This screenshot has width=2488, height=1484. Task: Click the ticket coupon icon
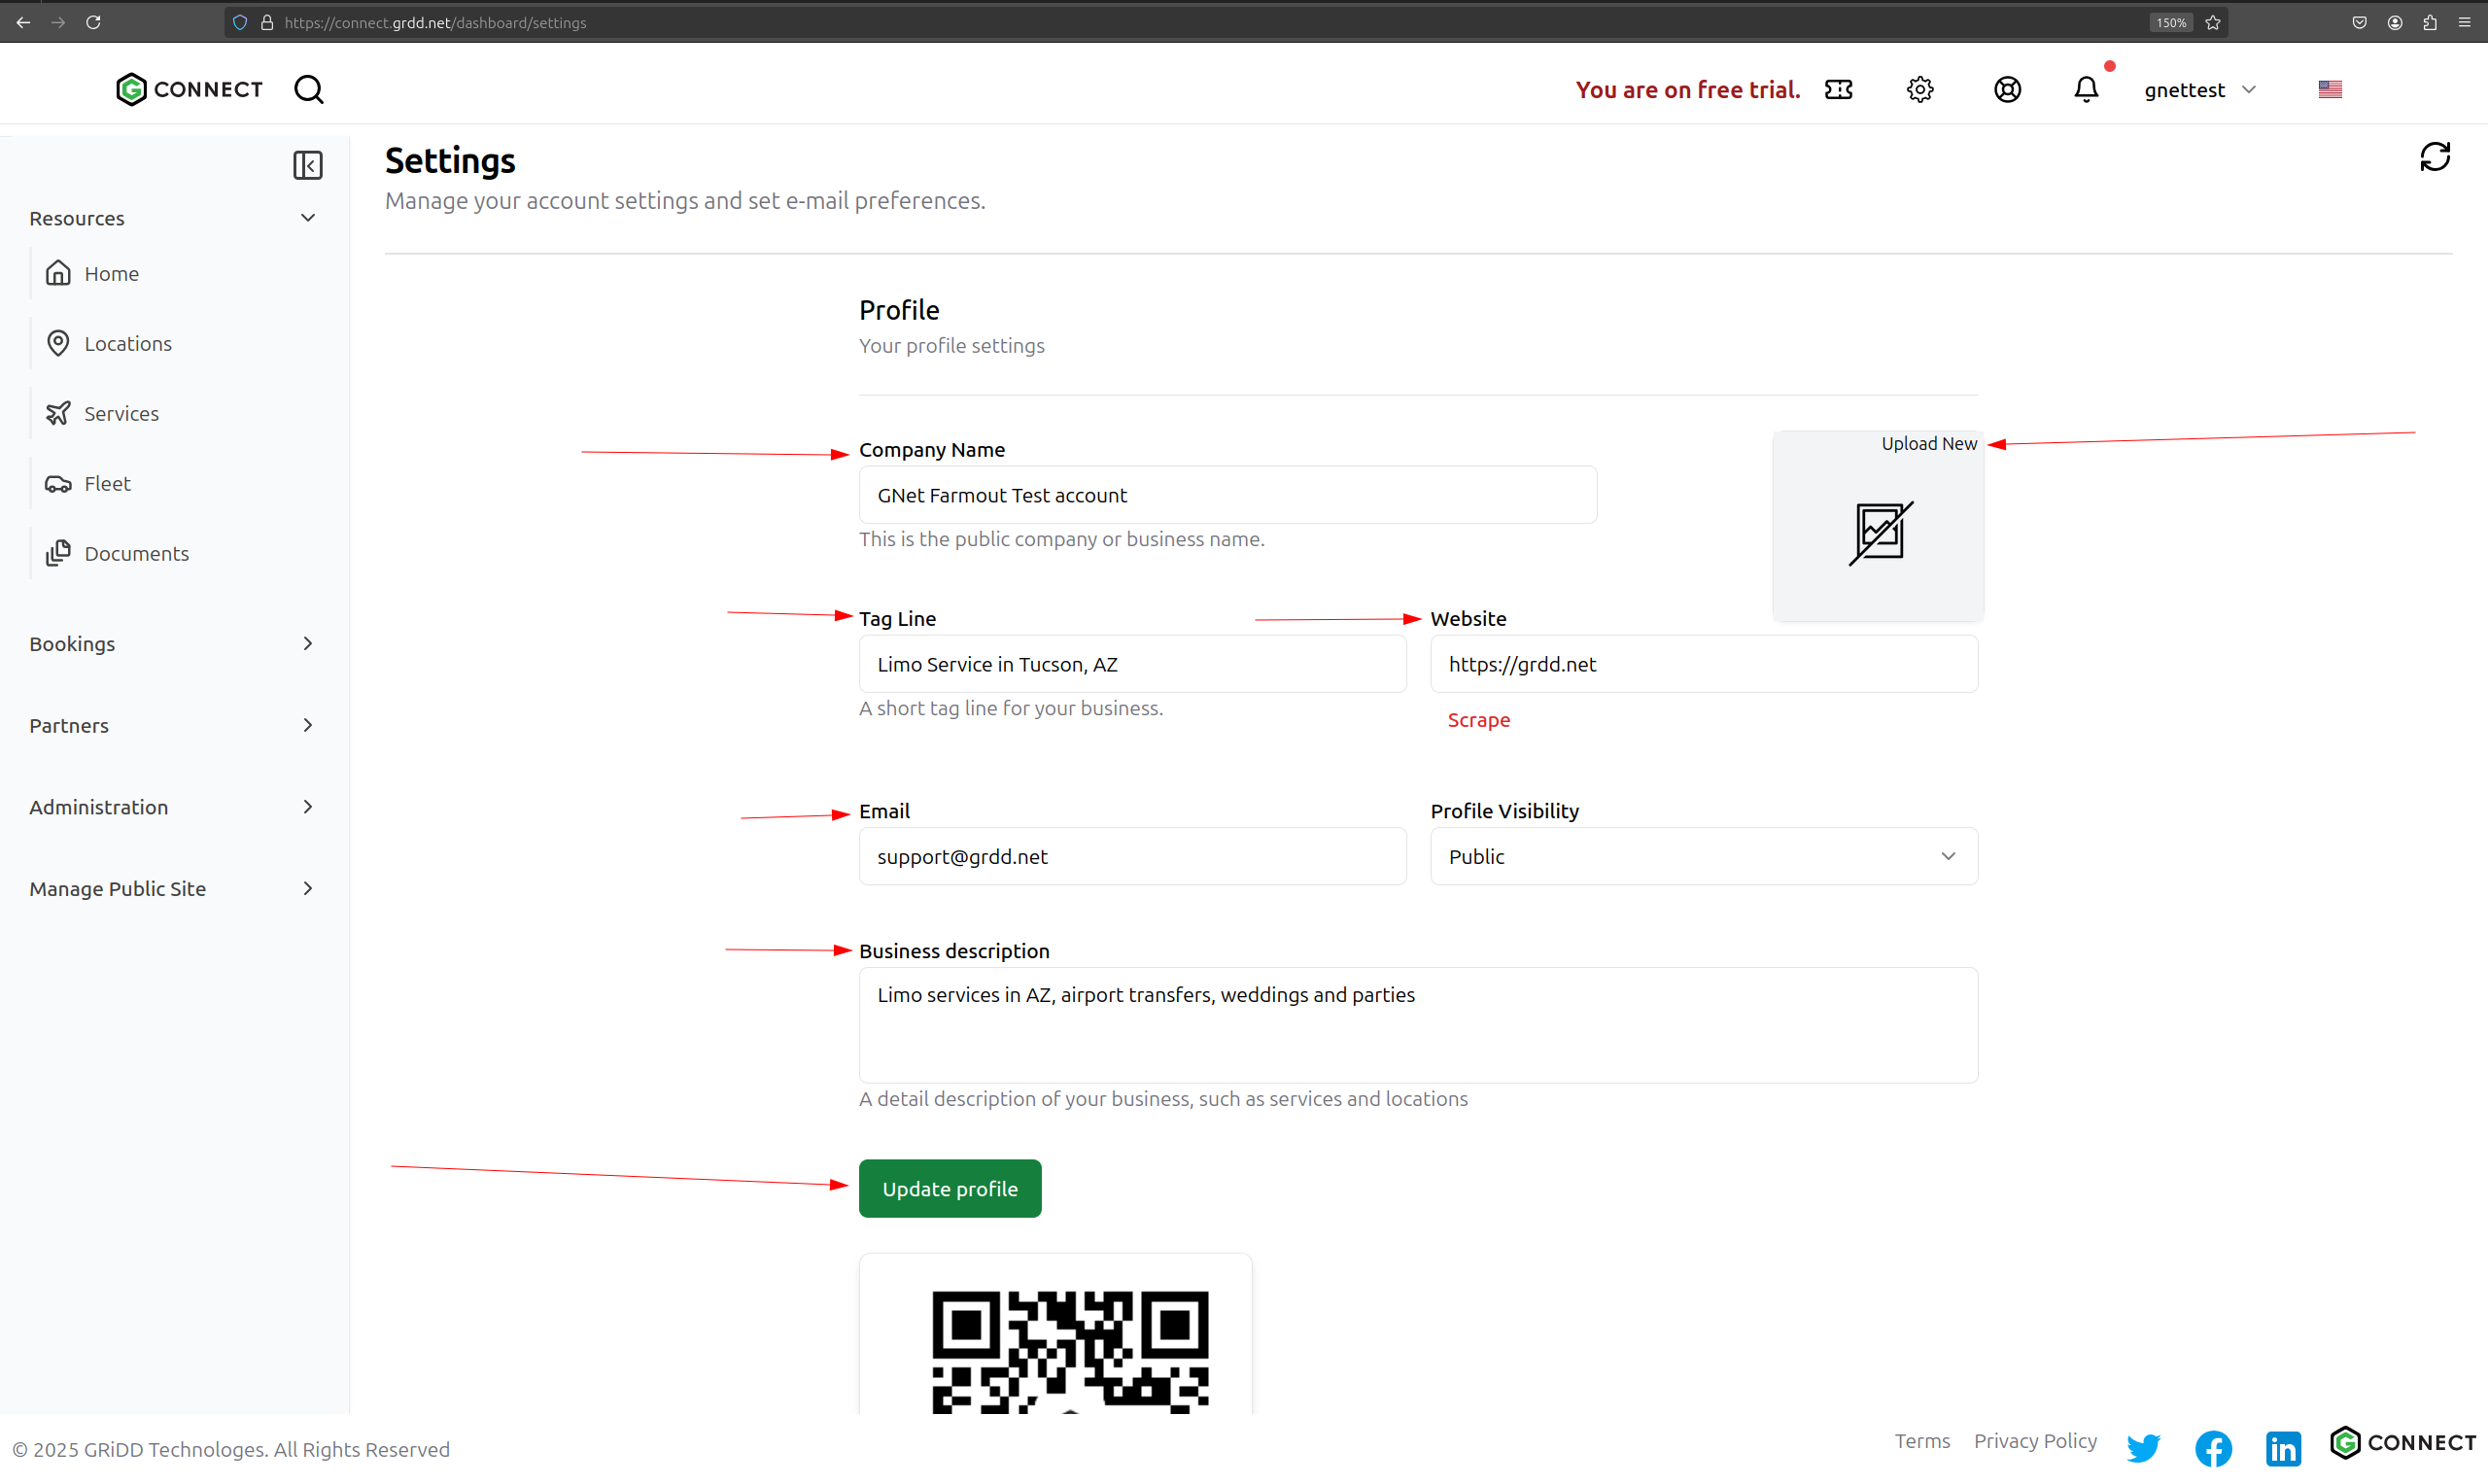click(1838, 90)
